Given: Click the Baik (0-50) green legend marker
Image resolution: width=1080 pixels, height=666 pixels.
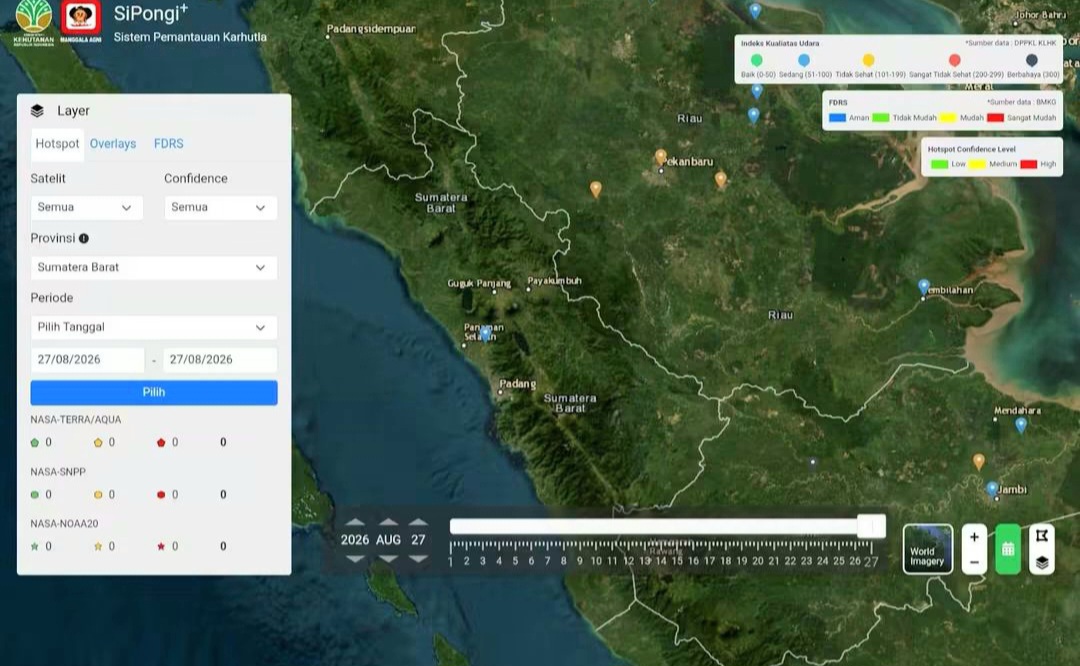Looking at the screenshot, I should coord(756,61).
